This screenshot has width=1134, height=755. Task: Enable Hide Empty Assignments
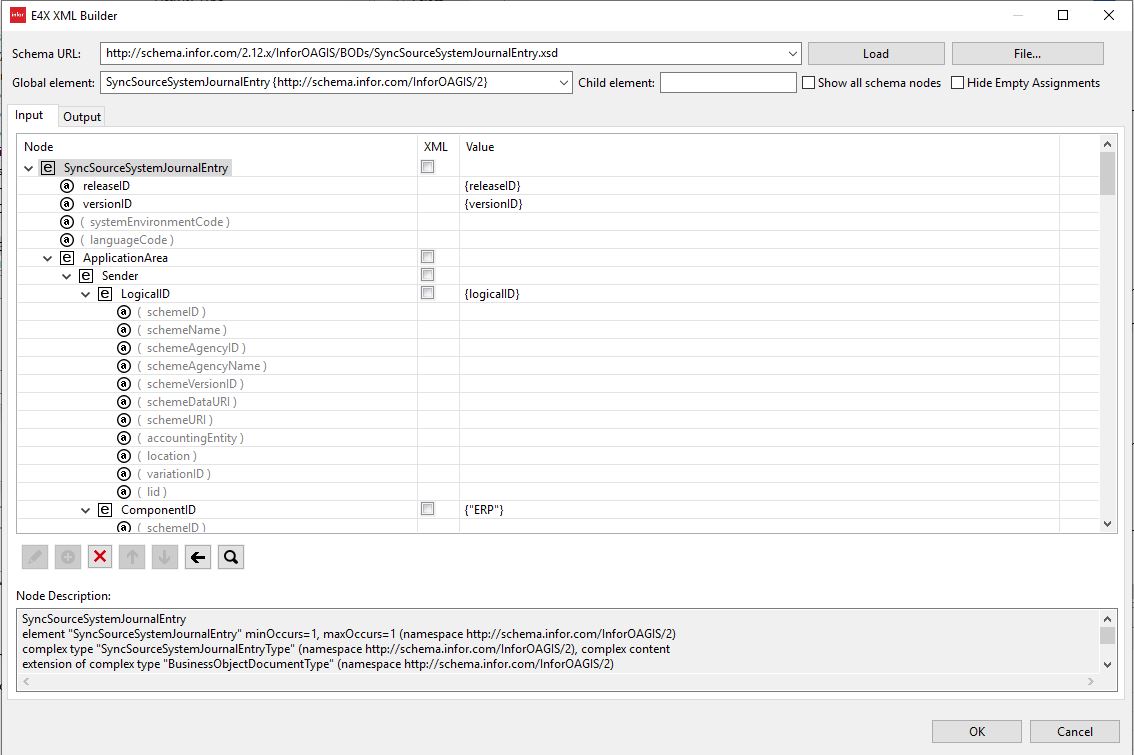956,82
